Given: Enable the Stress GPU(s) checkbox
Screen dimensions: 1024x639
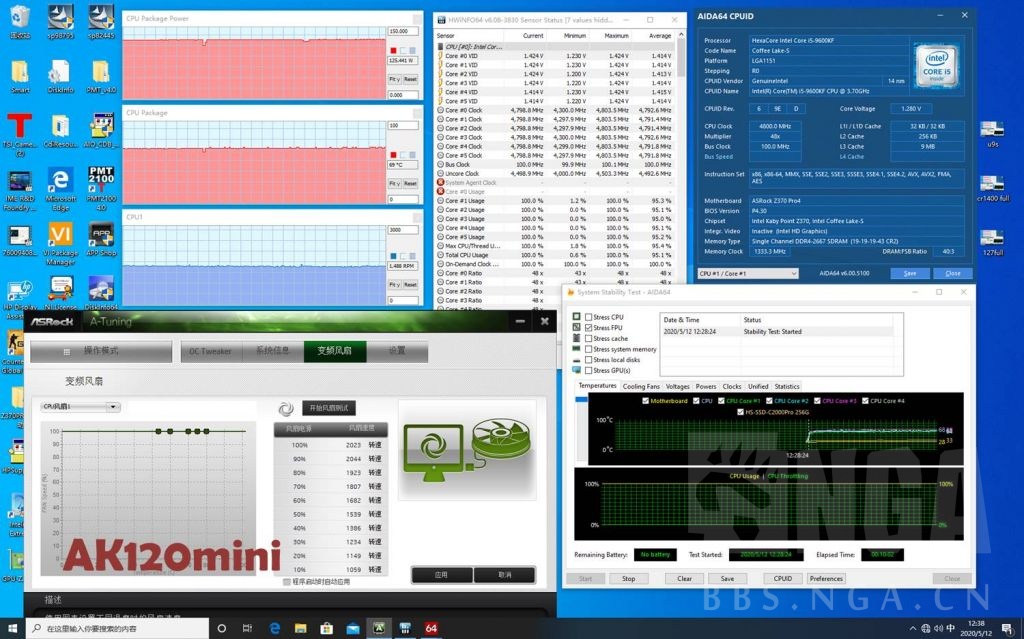Looking at the screenshot, I should pyautogui.click(x=588, y=370).
